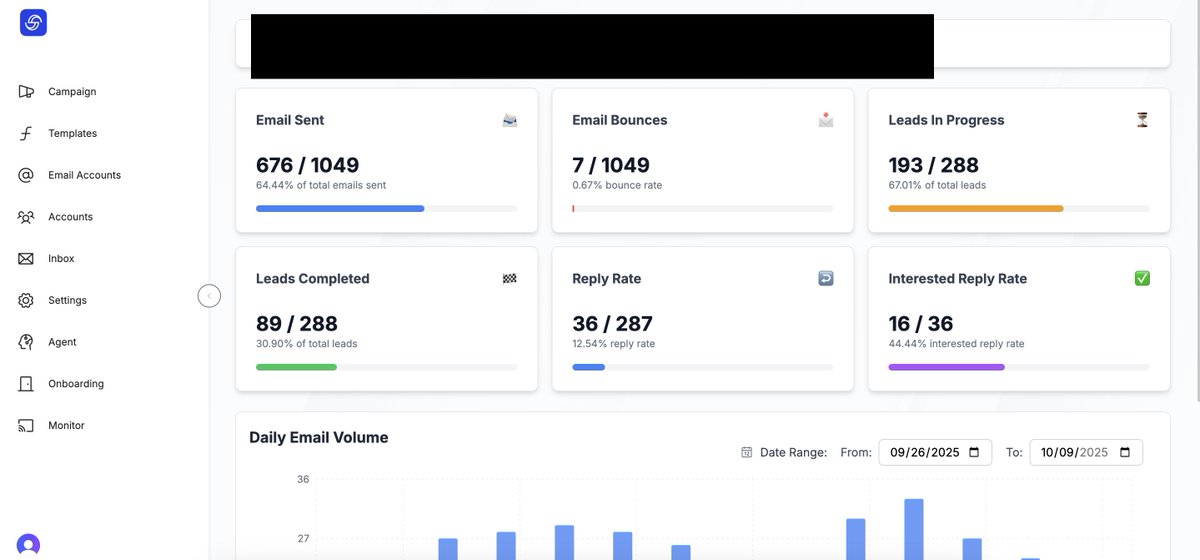1200x560 pixels.
Task: Click the Accounts people icon
Action: click(x=27, y=217)
